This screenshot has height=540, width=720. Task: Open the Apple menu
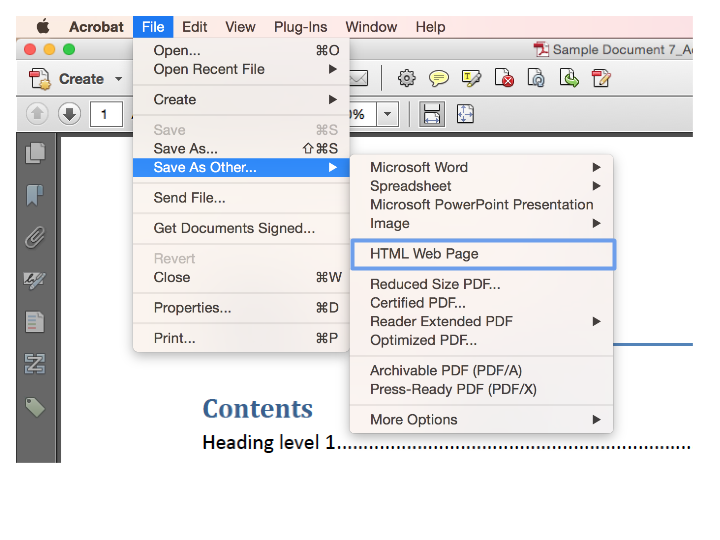(x=43, y=27)
